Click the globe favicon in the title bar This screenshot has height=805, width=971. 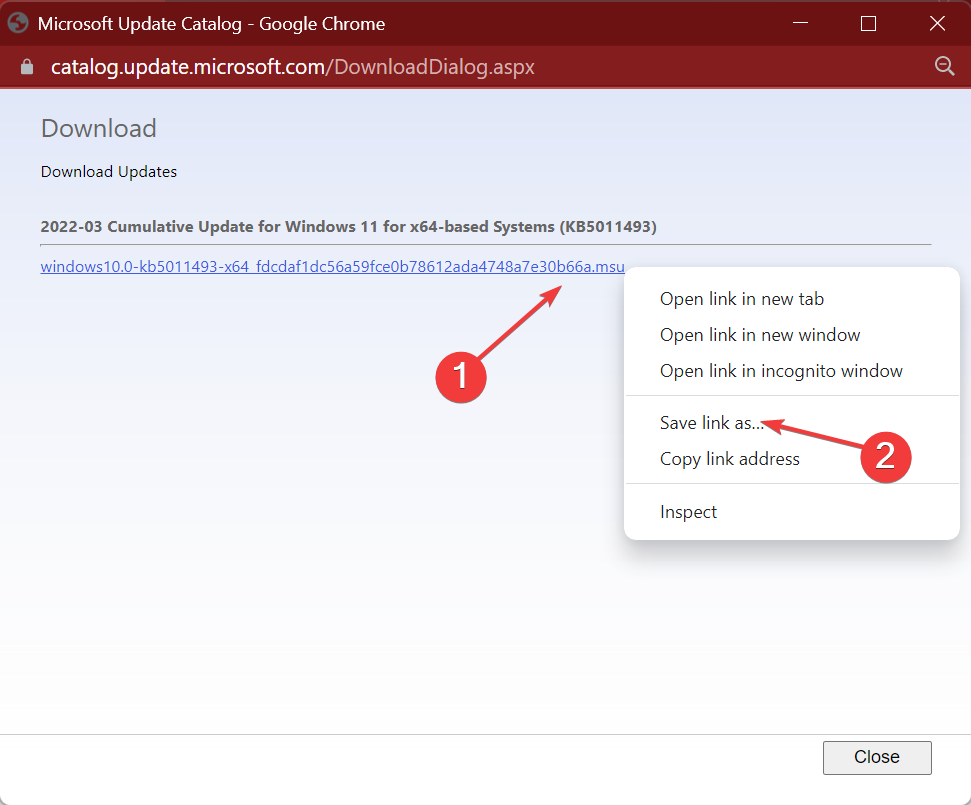coord(16,22)
